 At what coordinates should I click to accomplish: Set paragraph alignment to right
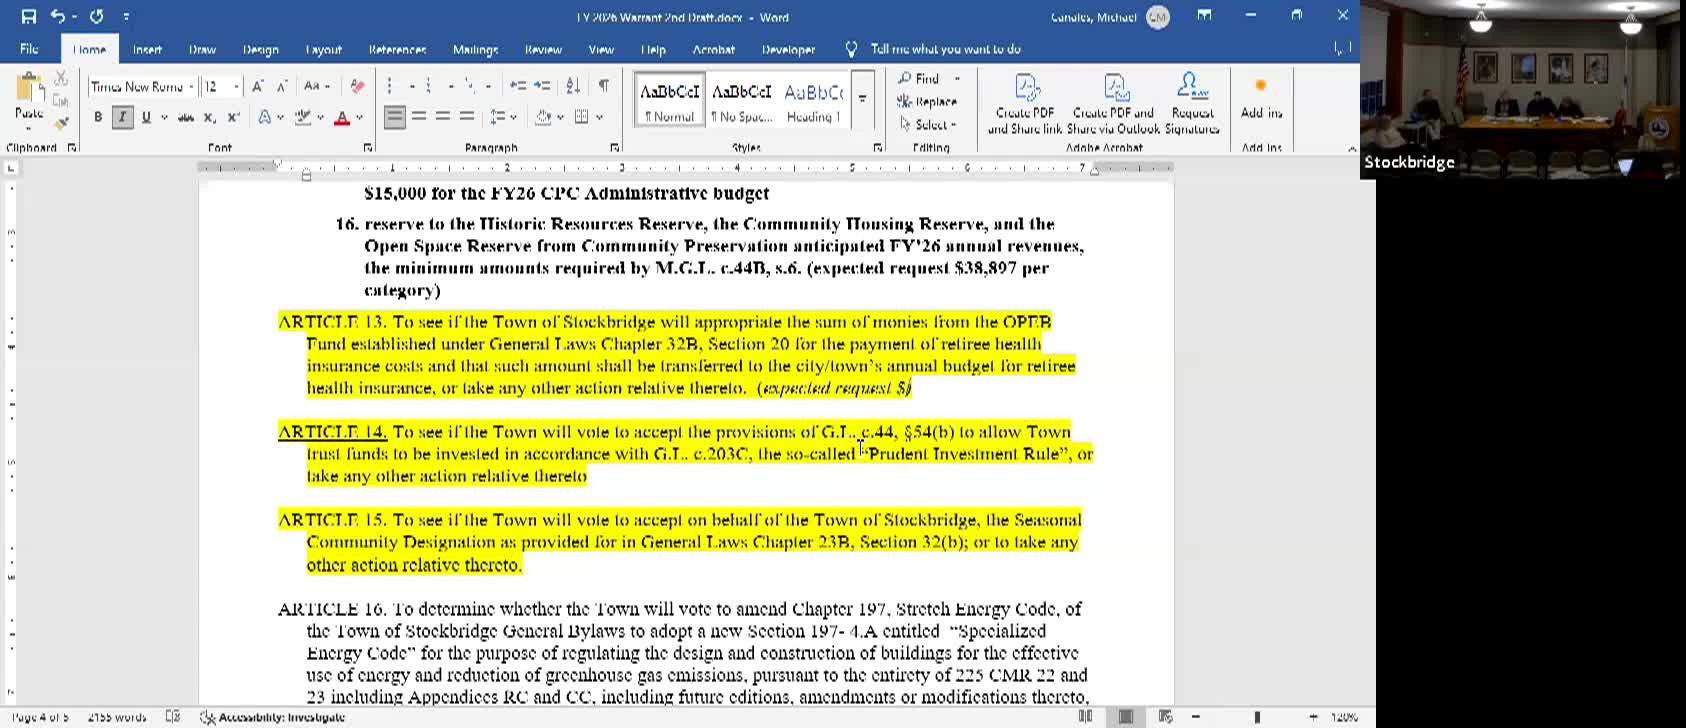[443, 117]
